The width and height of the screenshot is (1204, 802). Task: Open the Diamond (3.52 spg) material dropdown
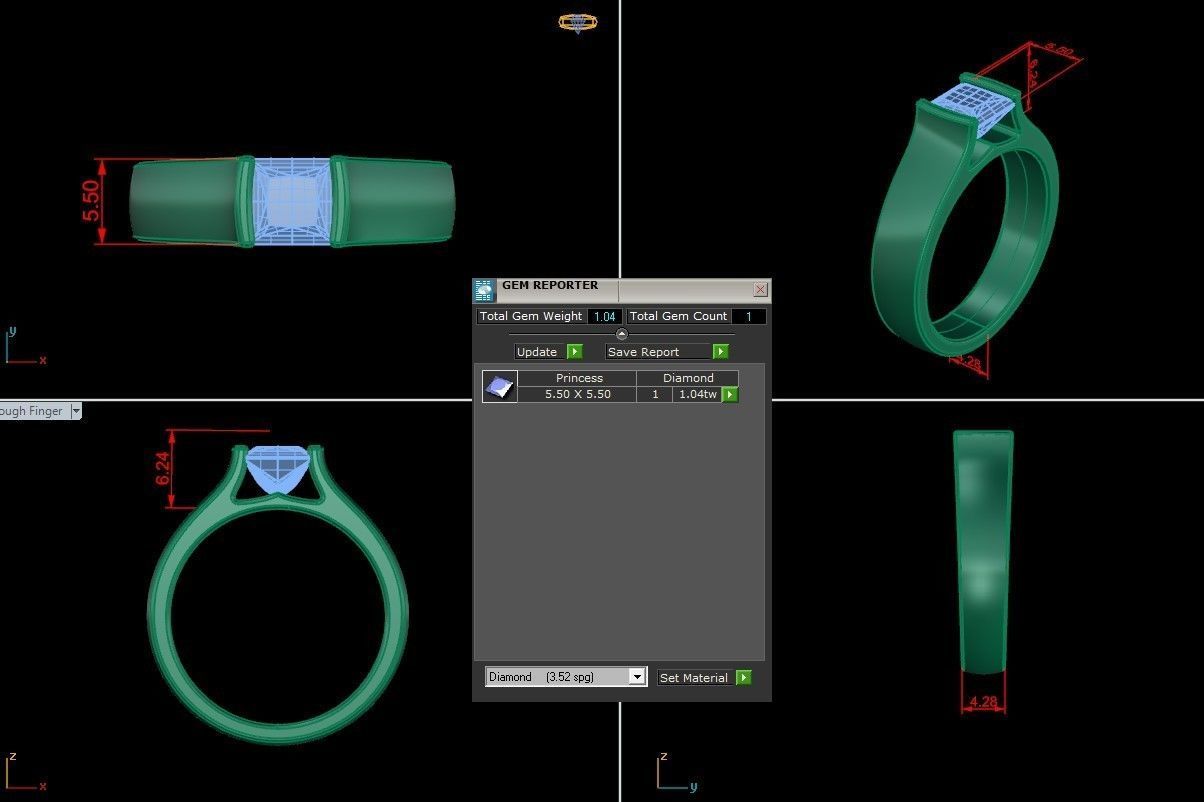coord(637,677)
